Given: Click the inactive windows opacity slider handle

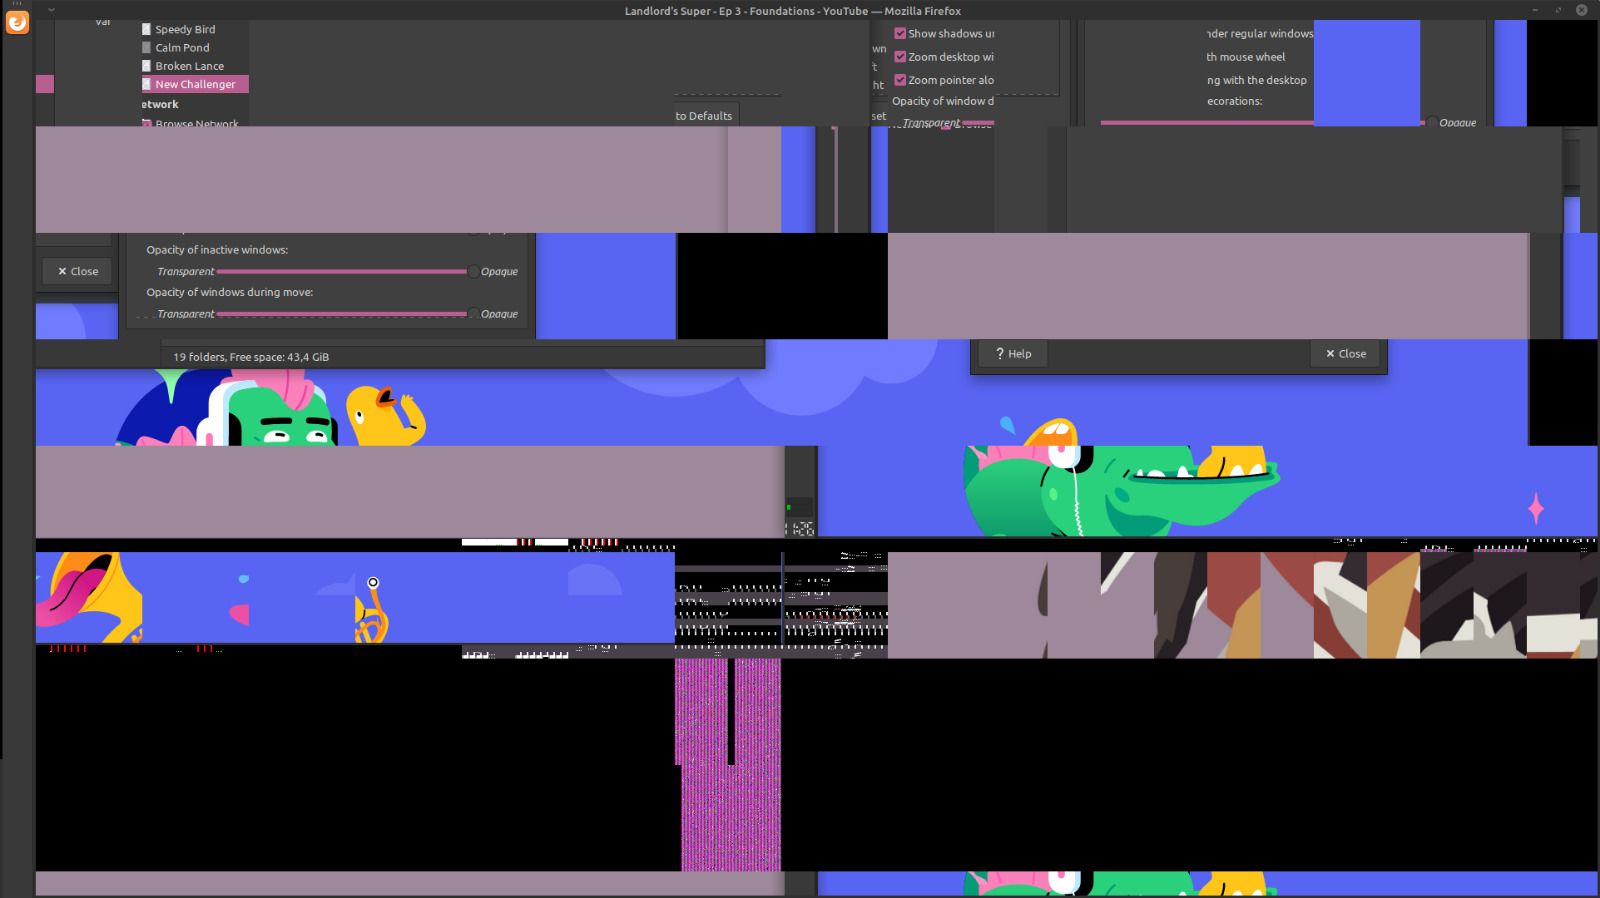Looking at the screenshot, I should [x=473, y=271].
